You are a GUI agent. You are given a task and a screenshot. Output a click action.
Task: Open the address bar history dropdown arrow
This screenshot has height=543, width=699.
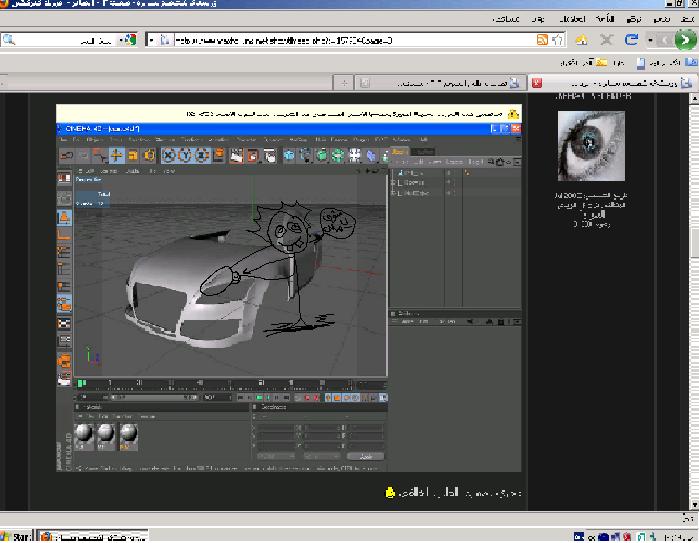coord(152,40)
